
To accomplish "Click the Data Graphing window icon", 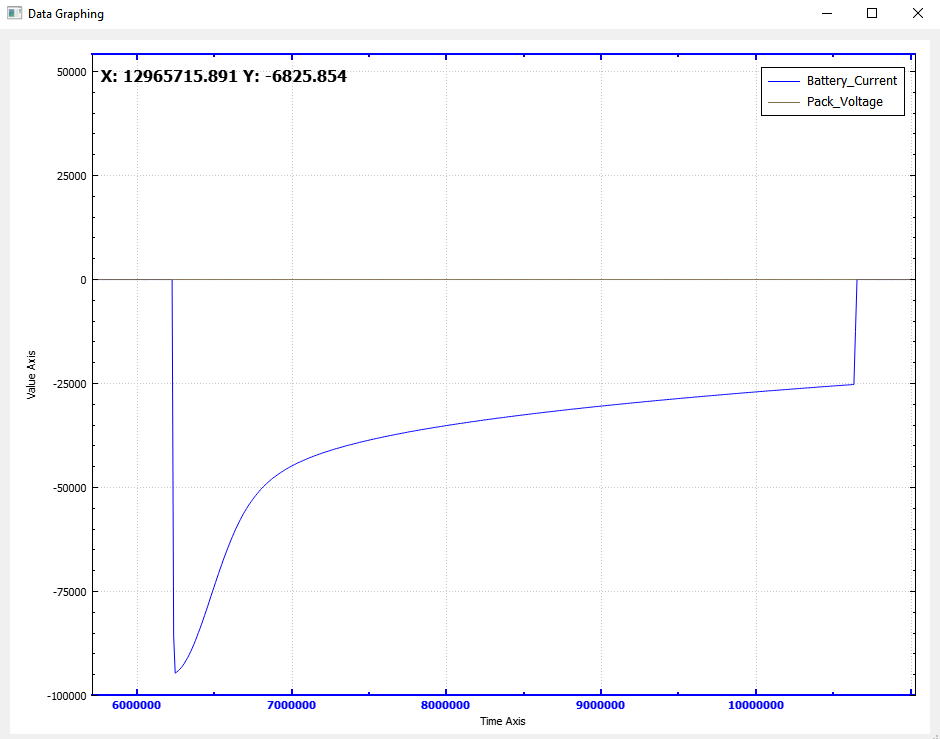I will (x=14, y=14).
